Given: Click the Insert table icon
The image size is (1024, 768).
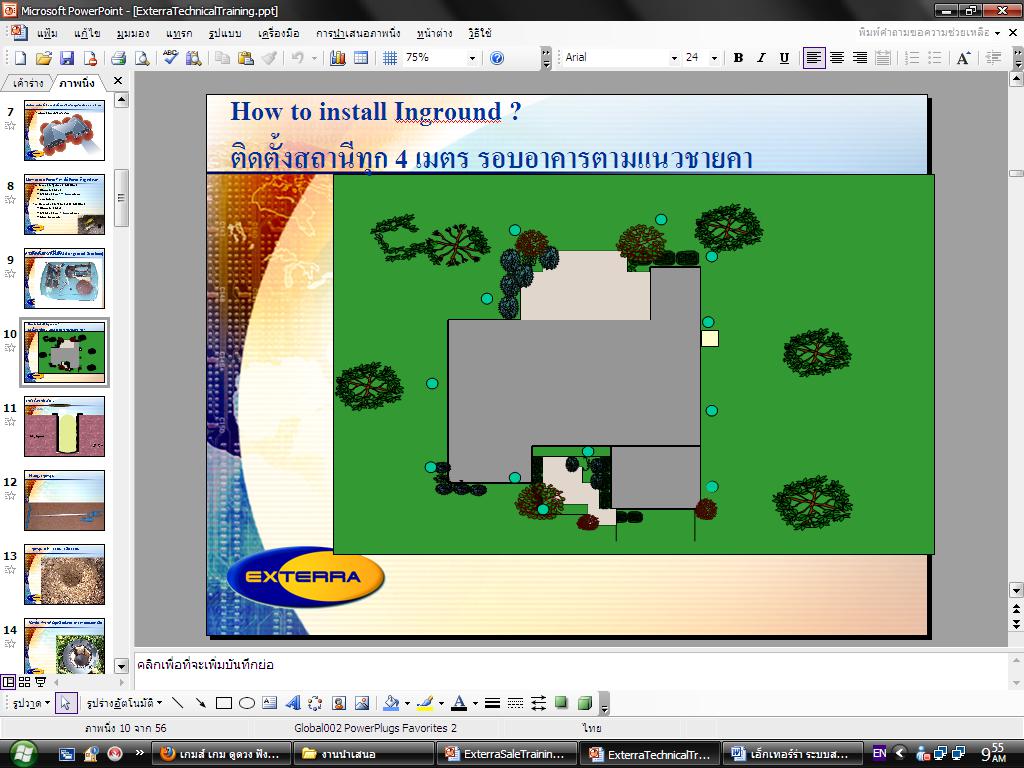Looking at the screenshot, I should [360, 58].
